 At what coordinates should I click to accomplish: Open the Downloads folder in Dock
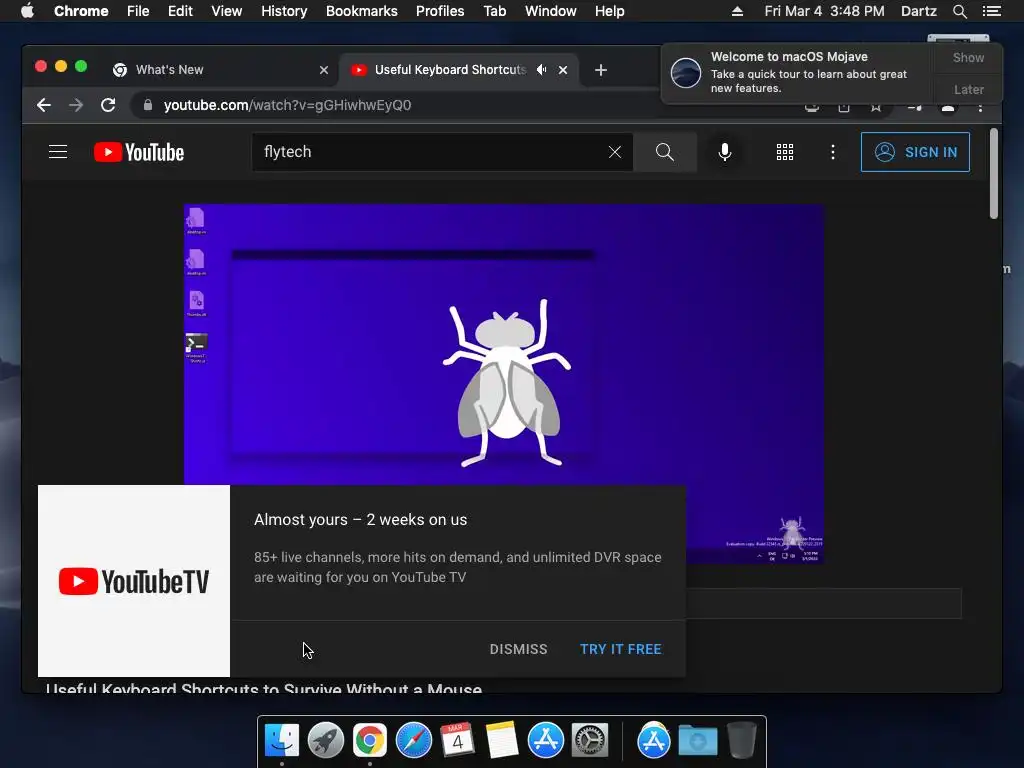(x=697, y=740)
